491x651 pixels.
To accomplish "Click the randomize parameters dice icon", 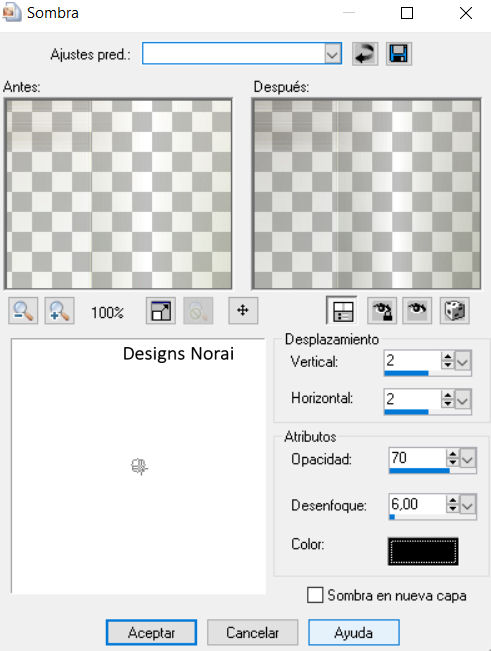I will [454, 311].
